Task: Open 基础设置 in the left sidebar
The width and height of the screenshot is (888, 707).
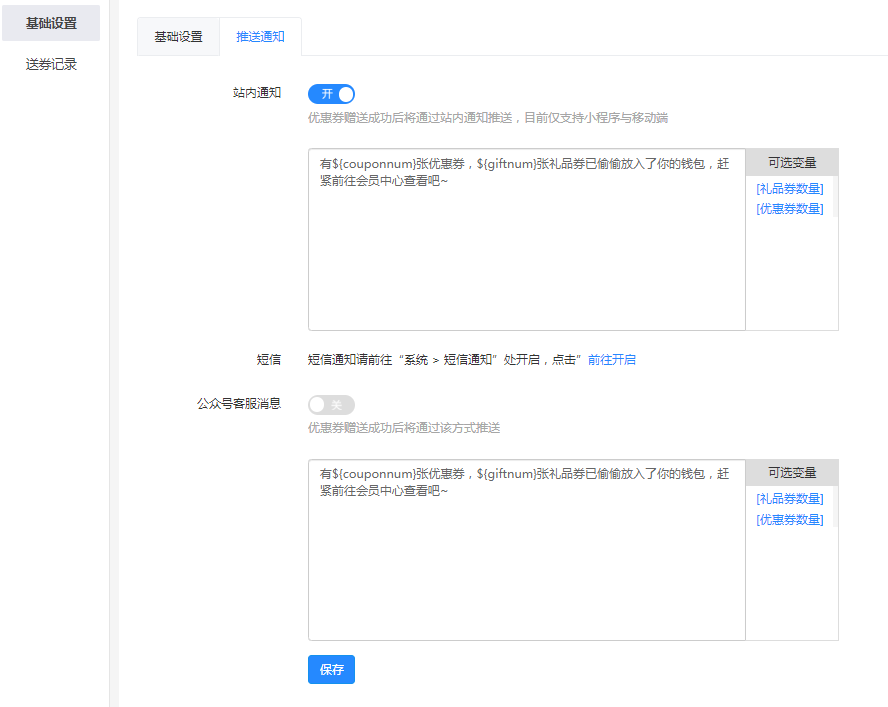Action: (x=51, y=23)
